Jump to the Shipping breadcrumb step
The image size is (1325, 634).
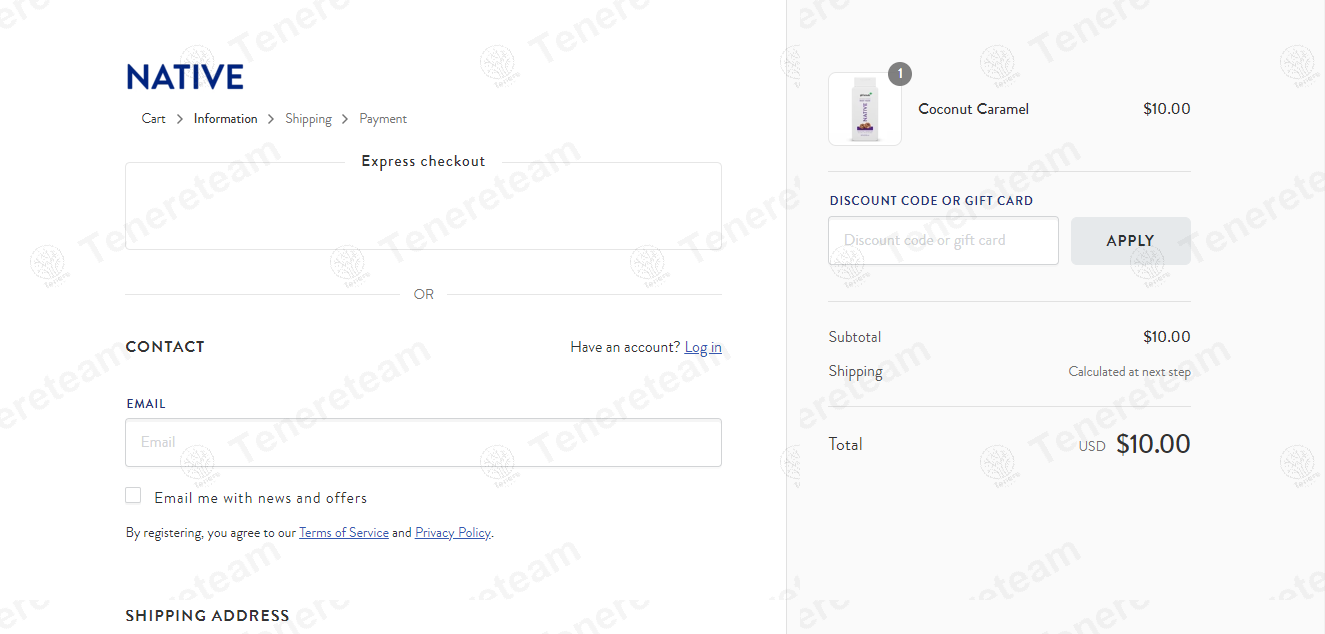pyautogui.click(x=308, y=119)
